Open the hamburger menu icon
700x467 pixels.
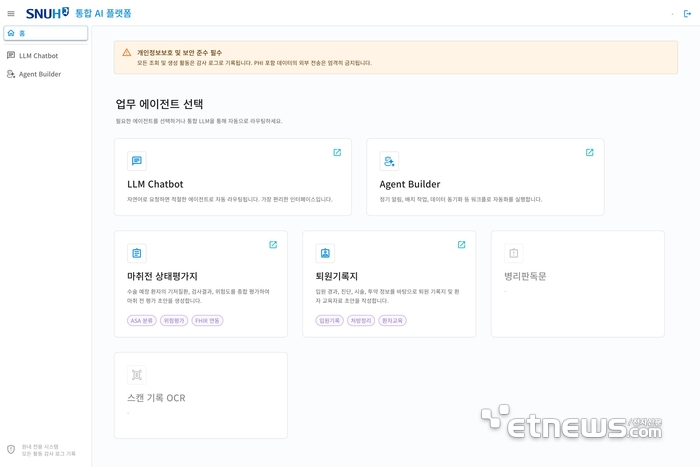coord(11,14)
